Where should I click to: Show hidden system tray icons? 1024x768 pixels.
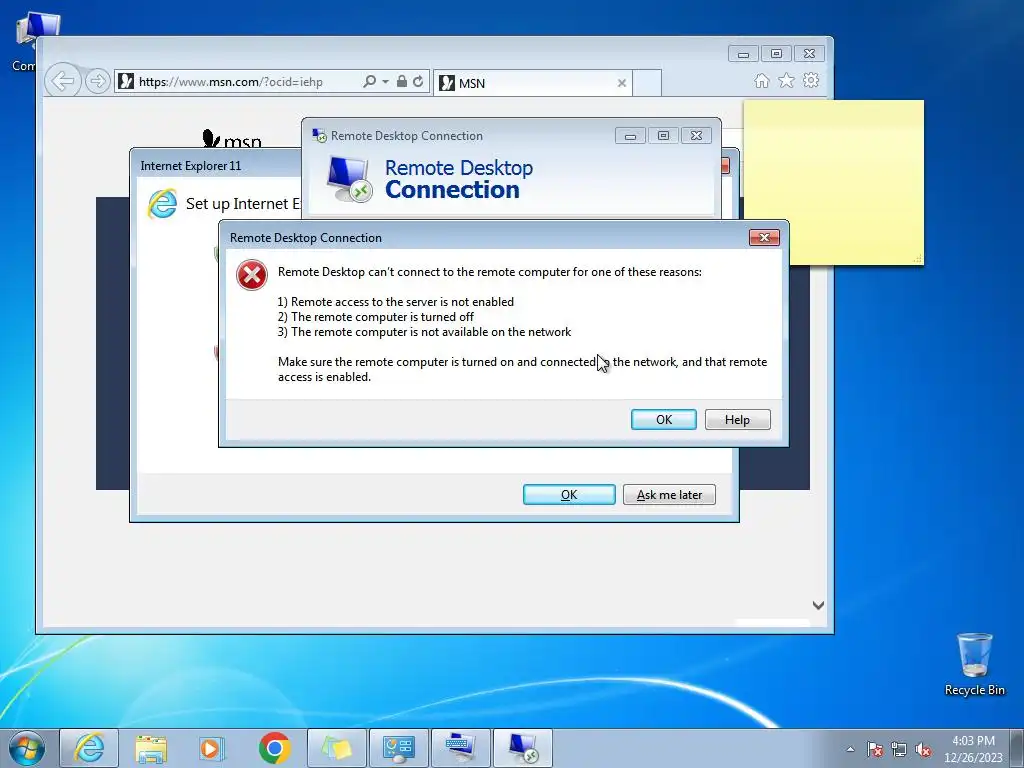click(850, 749)
